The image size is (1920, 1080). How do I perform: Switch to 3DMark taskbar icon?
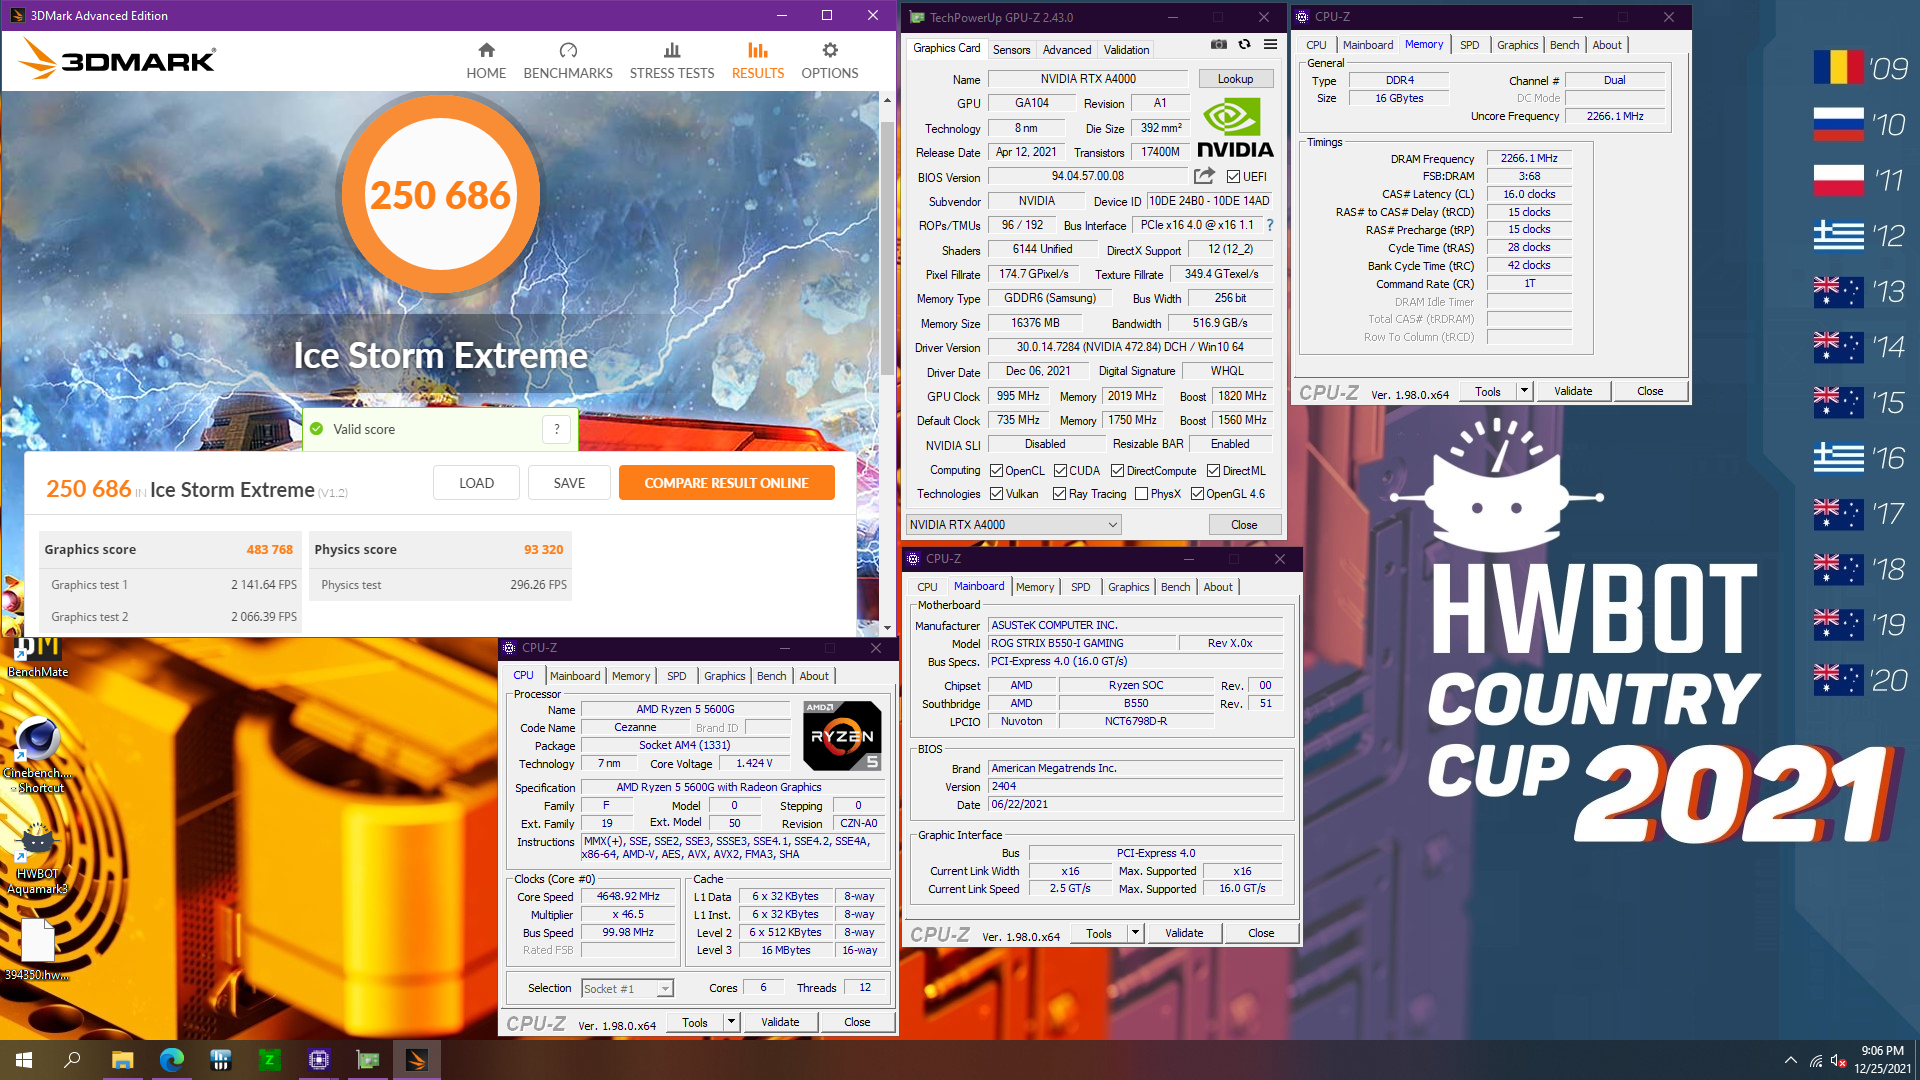click(417, 1060)
